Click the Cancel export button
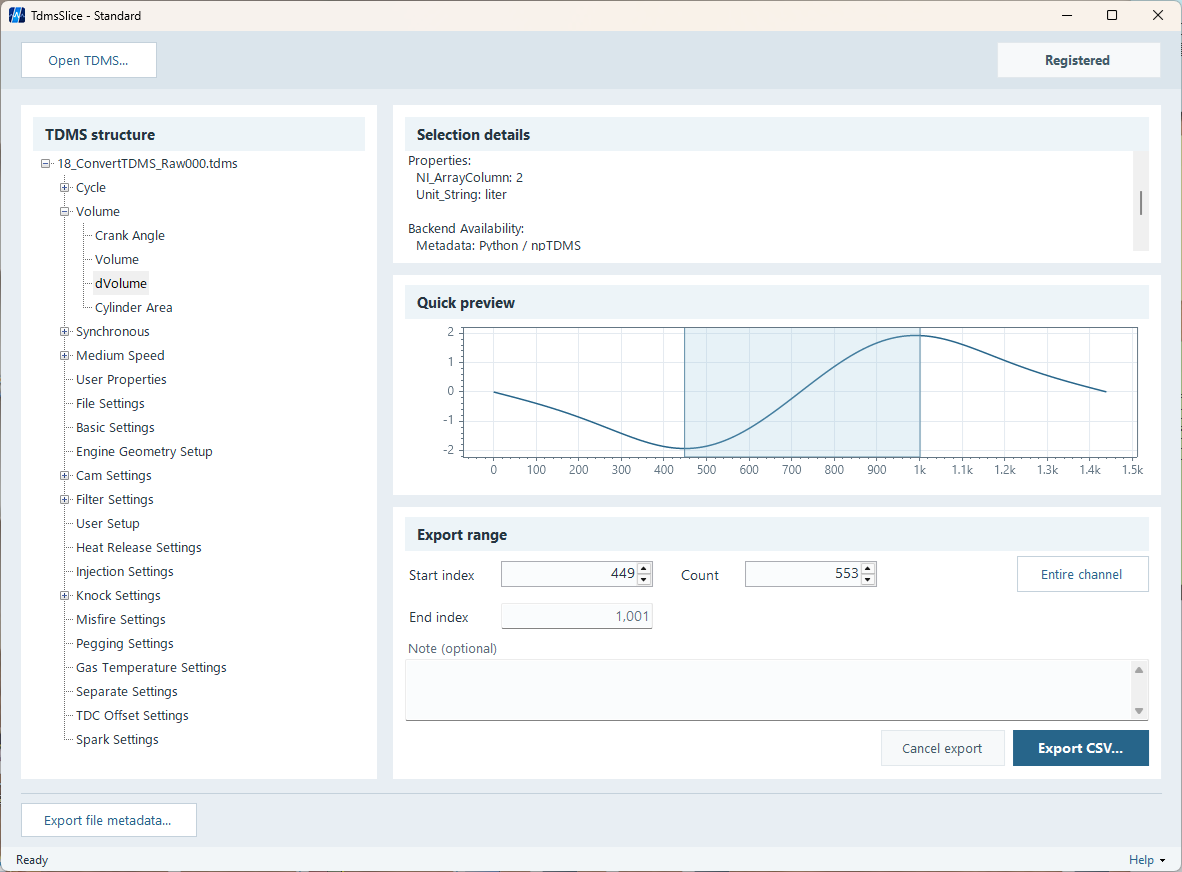Viewport: 1182px width, 872px height. 942,748
